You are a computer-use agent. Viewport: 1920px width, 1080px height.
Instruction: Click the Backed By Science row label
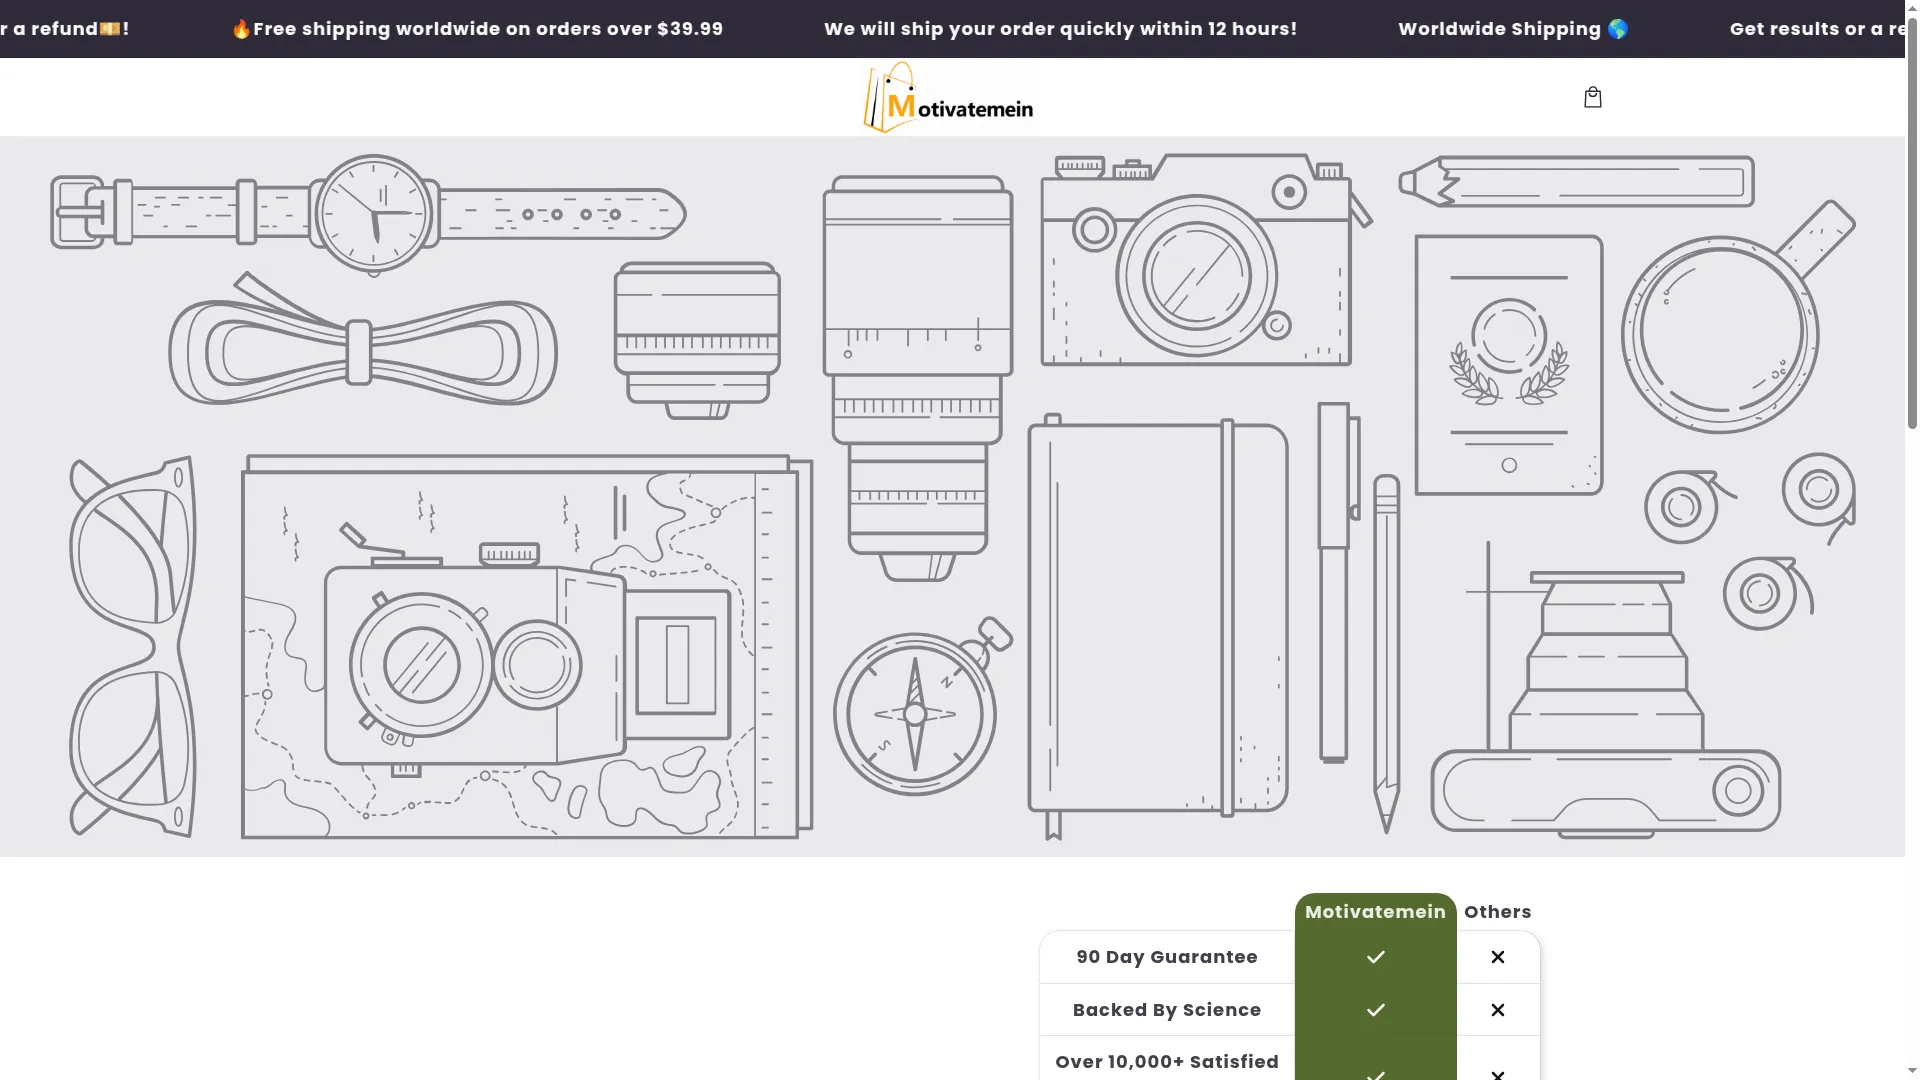pos(1167,1010)
